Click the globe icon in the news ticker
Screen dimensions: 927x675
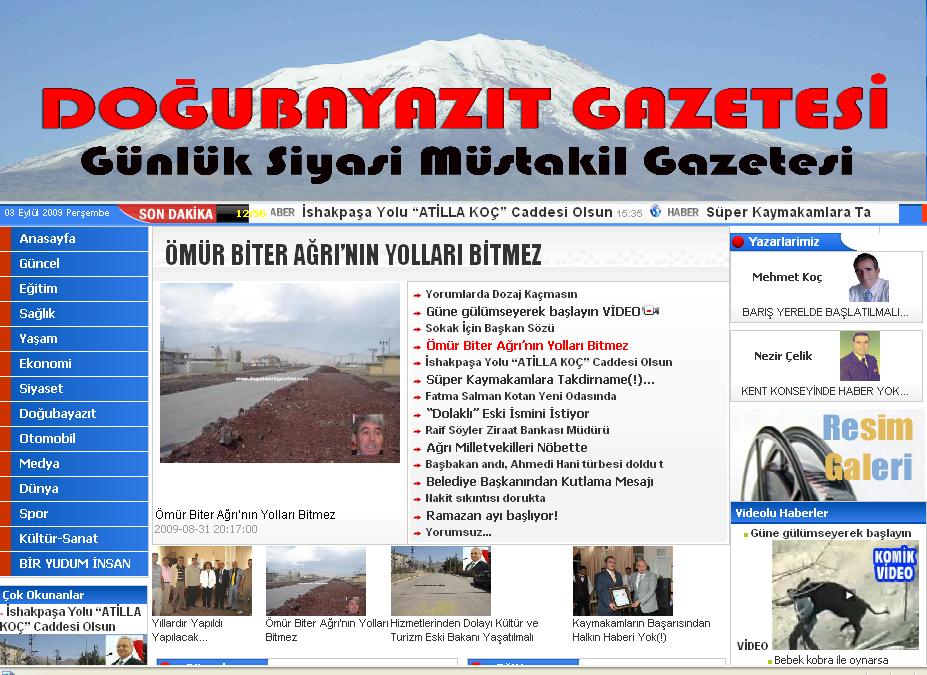(656, 212)
